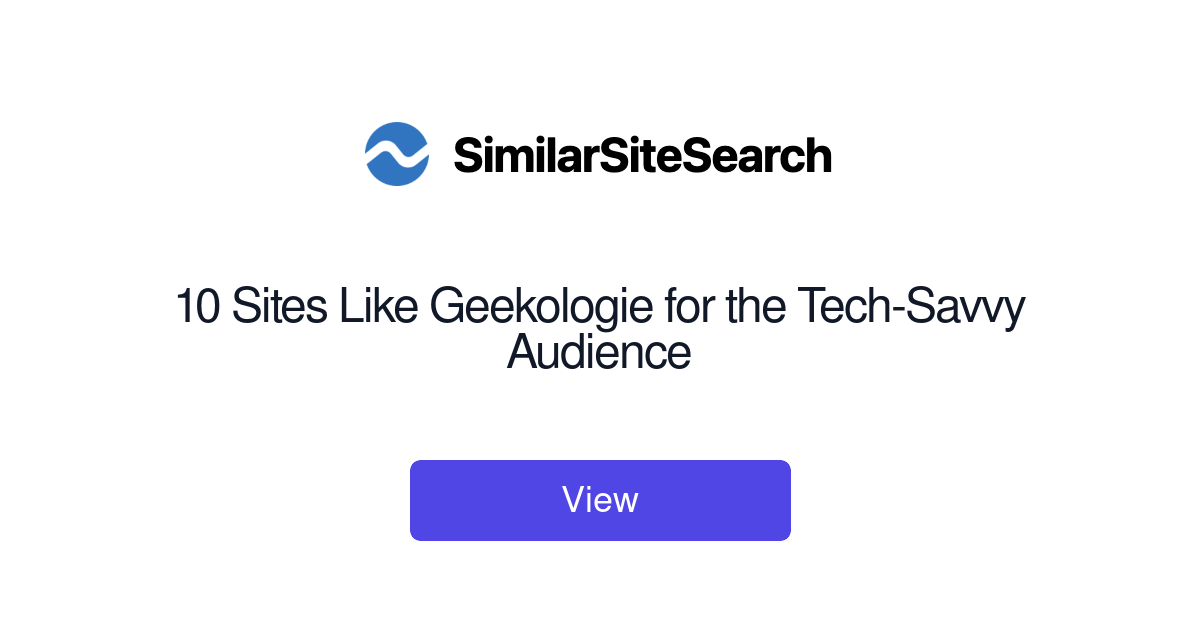
Task: Click the word 'Like' in the headline
Action: pyautogui.click(x=380, y=307)
